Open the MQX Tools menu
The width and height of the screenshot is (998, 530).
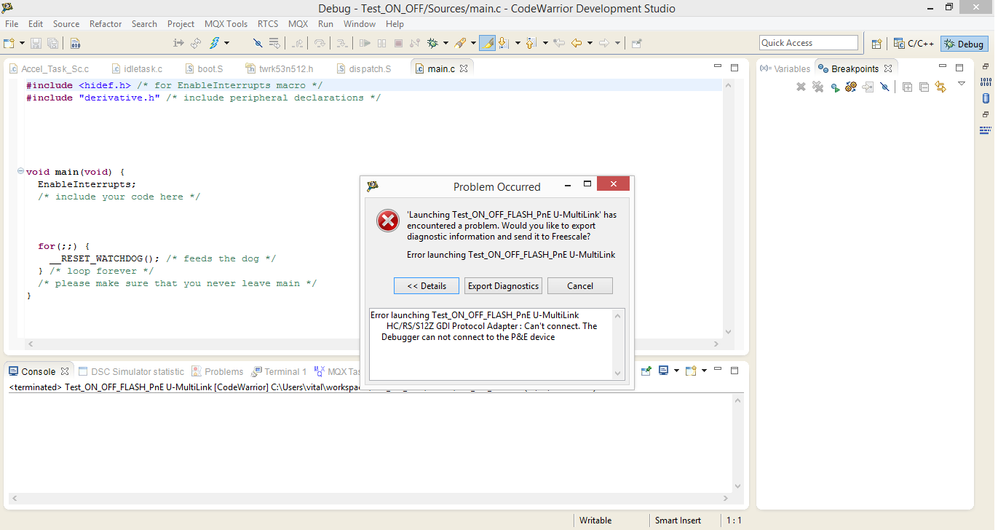click(x=225, y=24)
